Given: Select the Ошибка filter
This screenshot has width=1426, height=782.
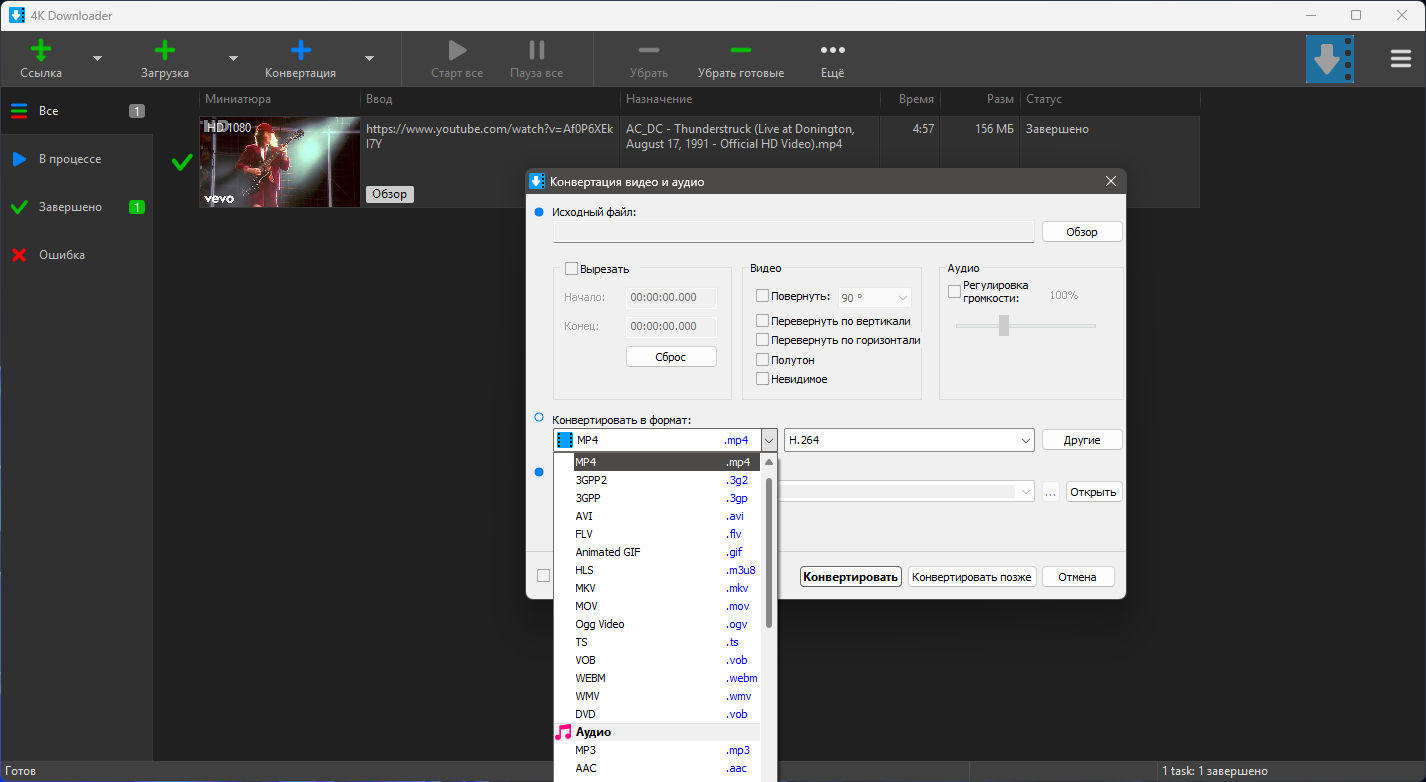Looking at the screenshot, I should [77, 255].
